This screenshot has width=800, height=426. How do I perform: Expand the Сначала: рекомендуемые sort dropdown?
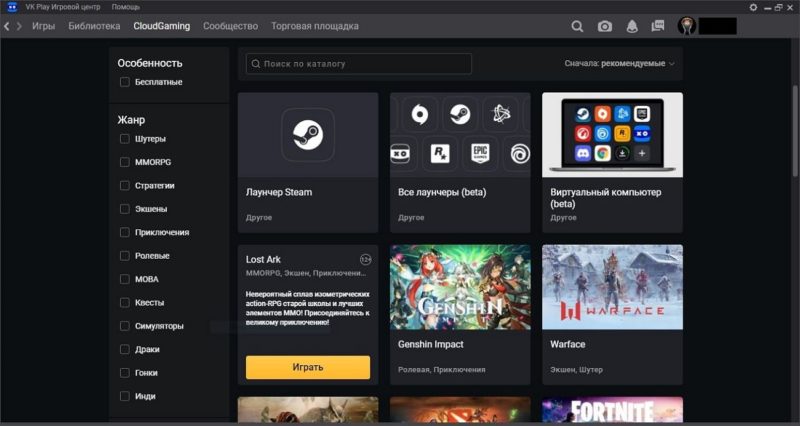pos(619,64)
